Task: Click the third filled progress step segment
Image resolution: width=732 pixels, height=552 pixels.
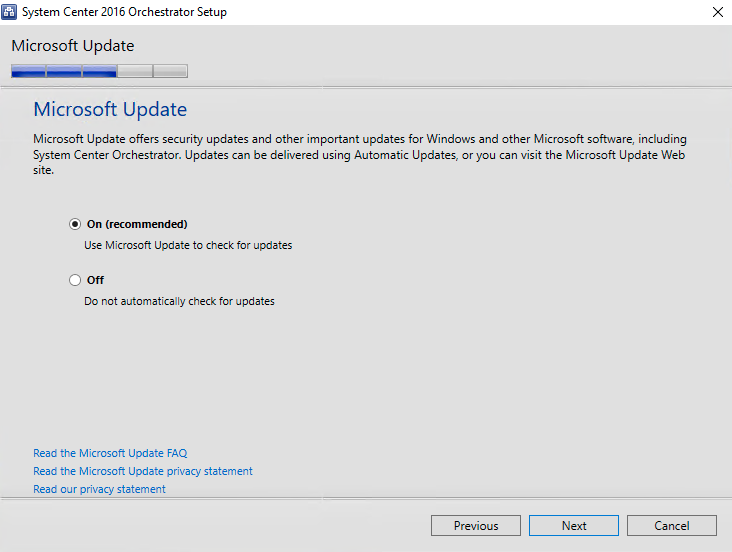Action: [99, 71]
